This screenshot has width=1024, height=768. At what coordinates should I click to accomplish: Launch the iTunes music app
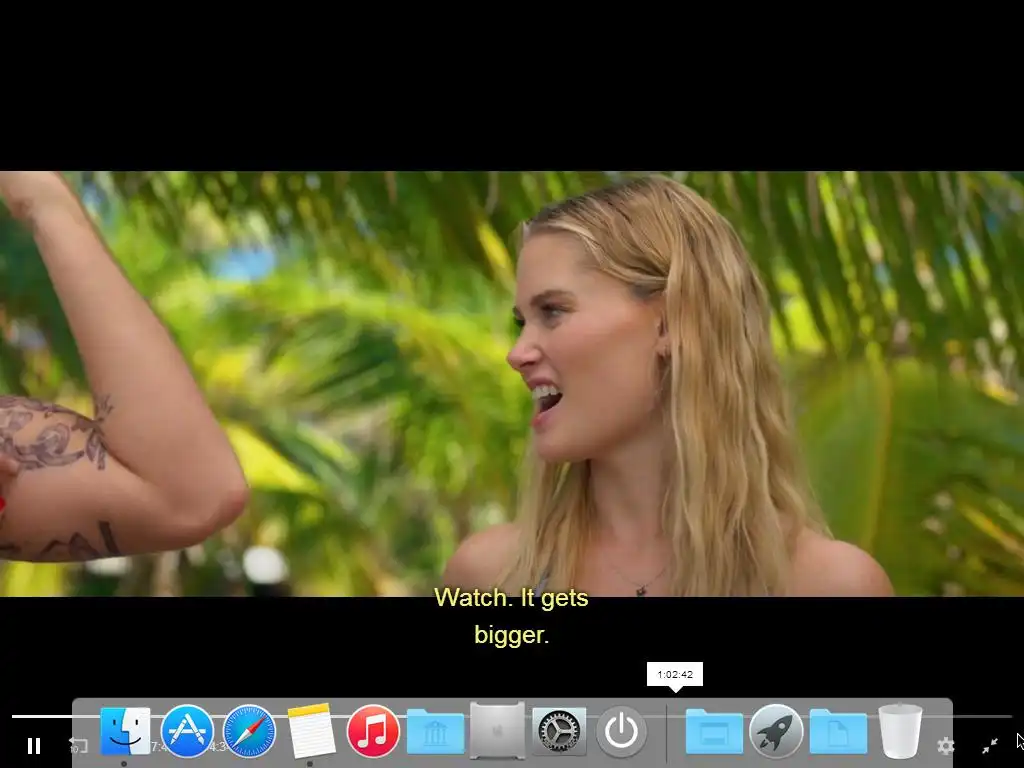[x=373, y=731]
